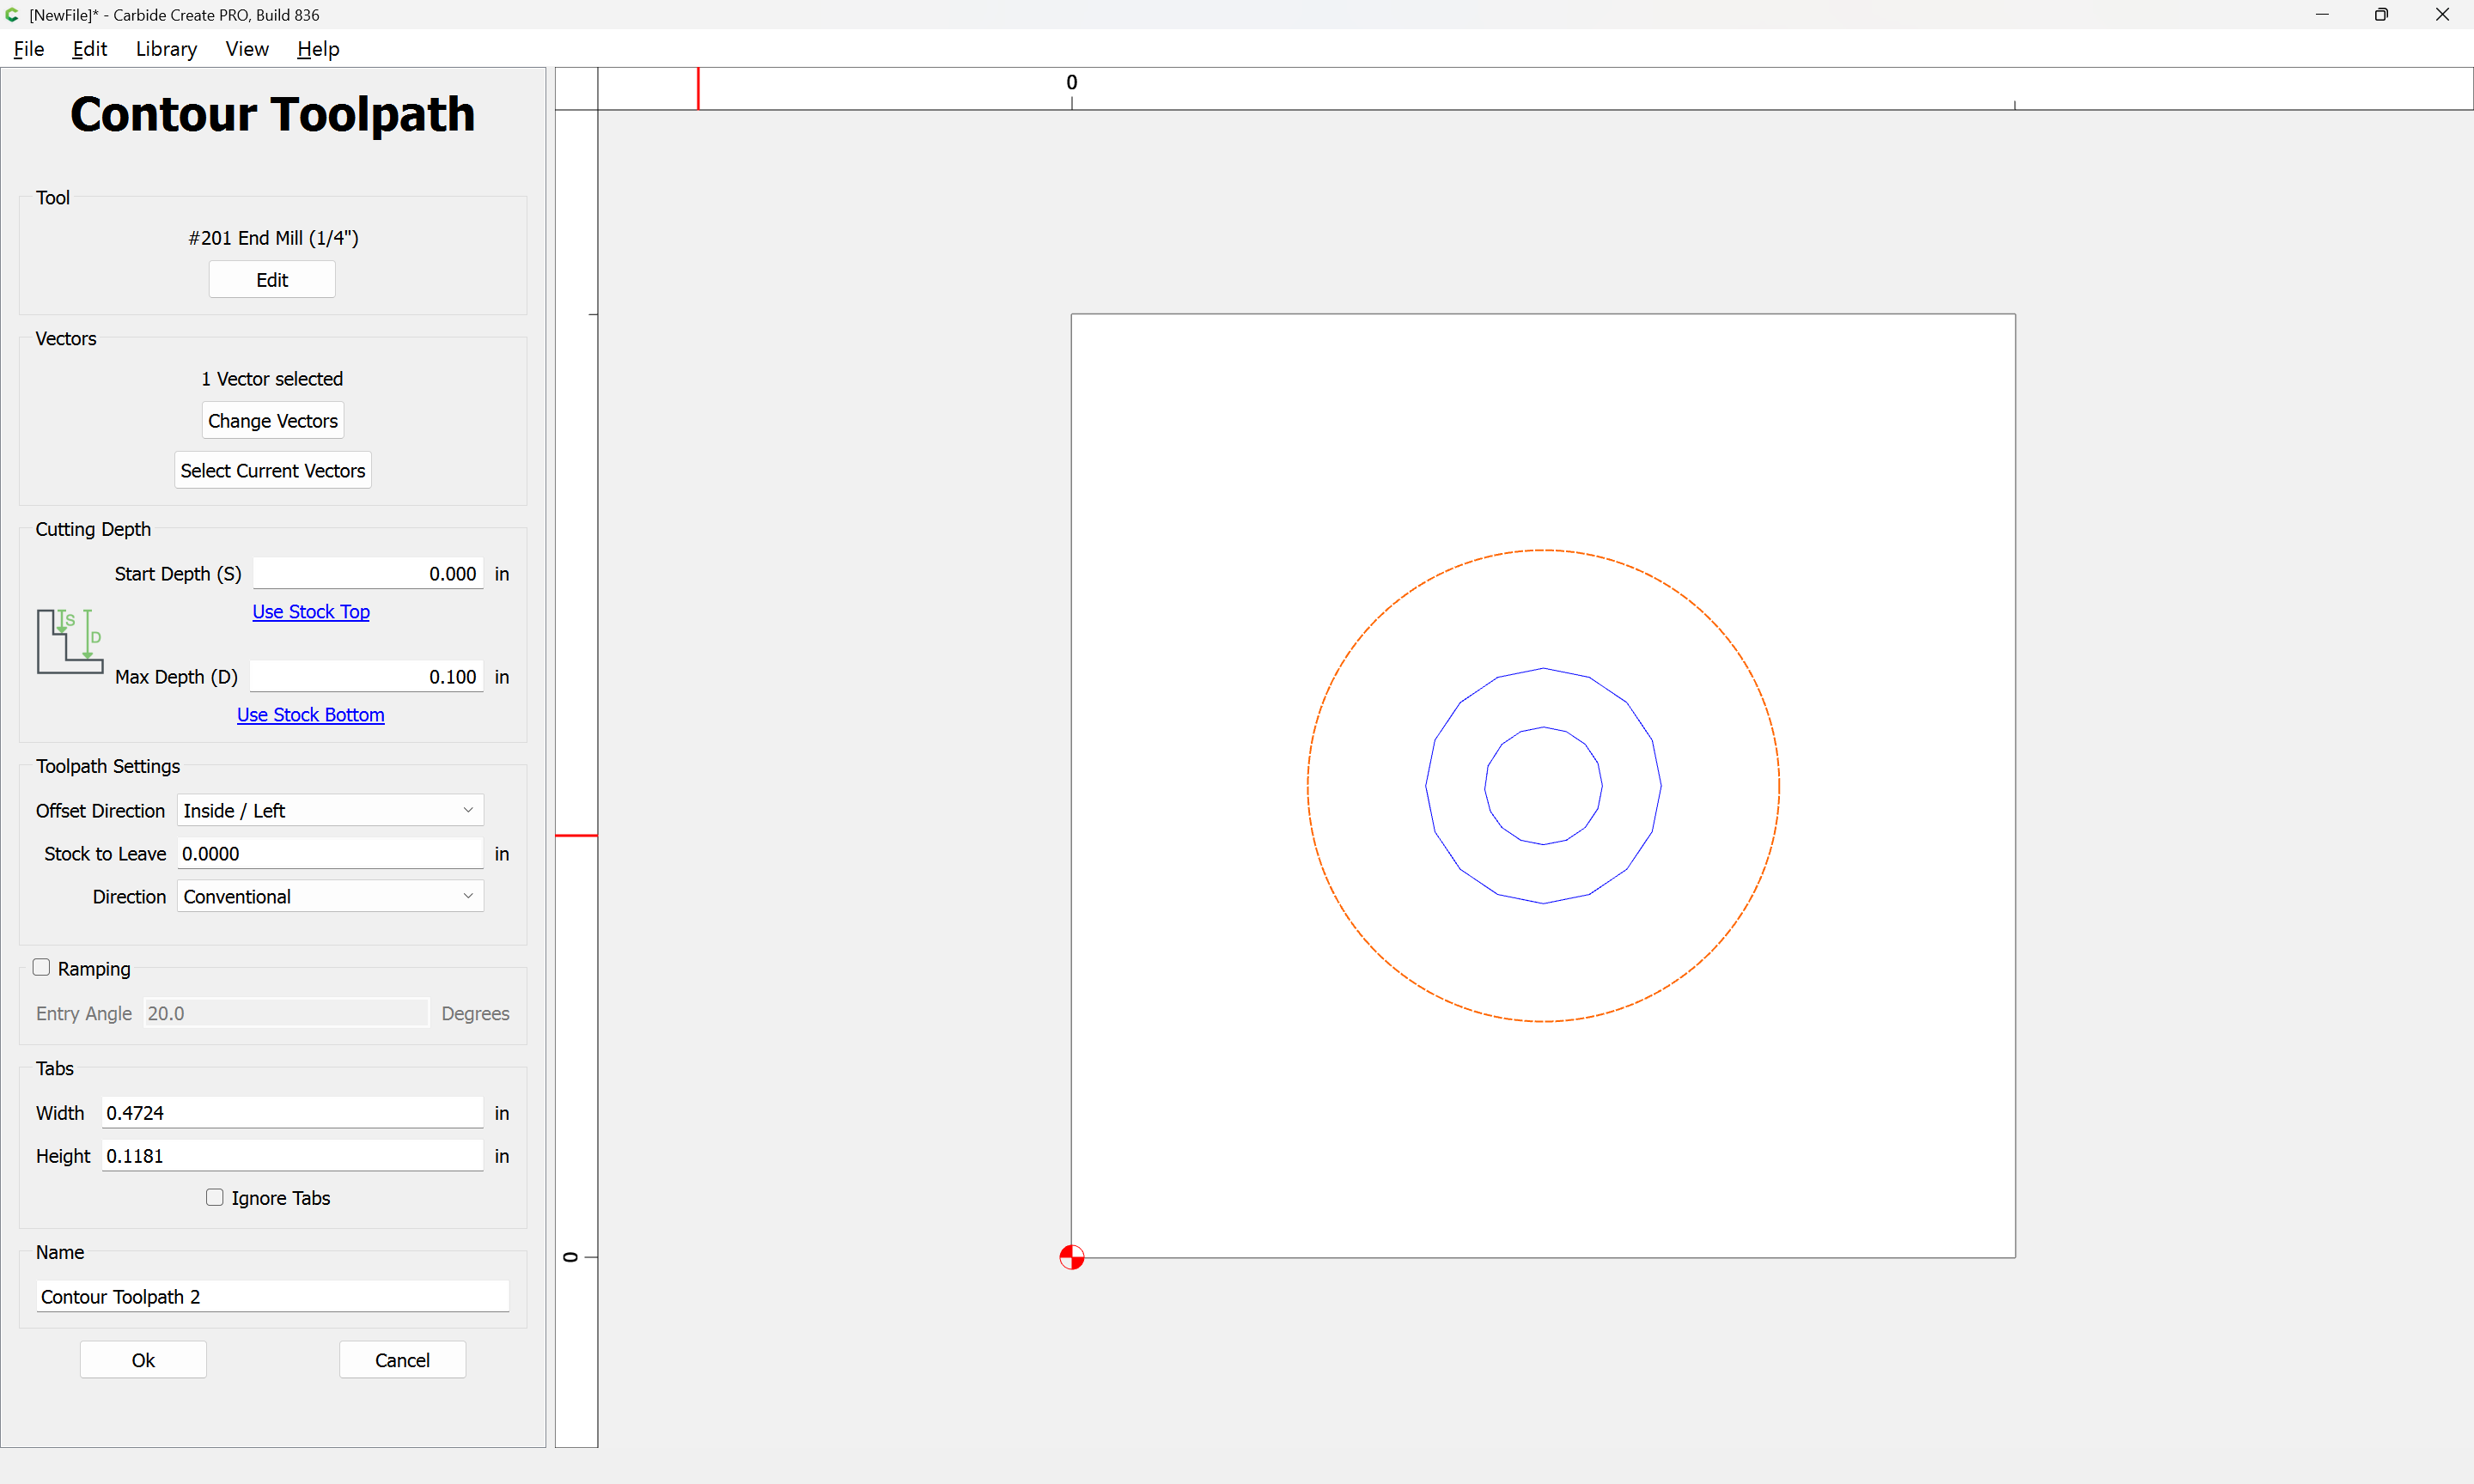2474x1484 pixels.
Task: Click the cutting depth diagram icon
Action: coord(69,640)
